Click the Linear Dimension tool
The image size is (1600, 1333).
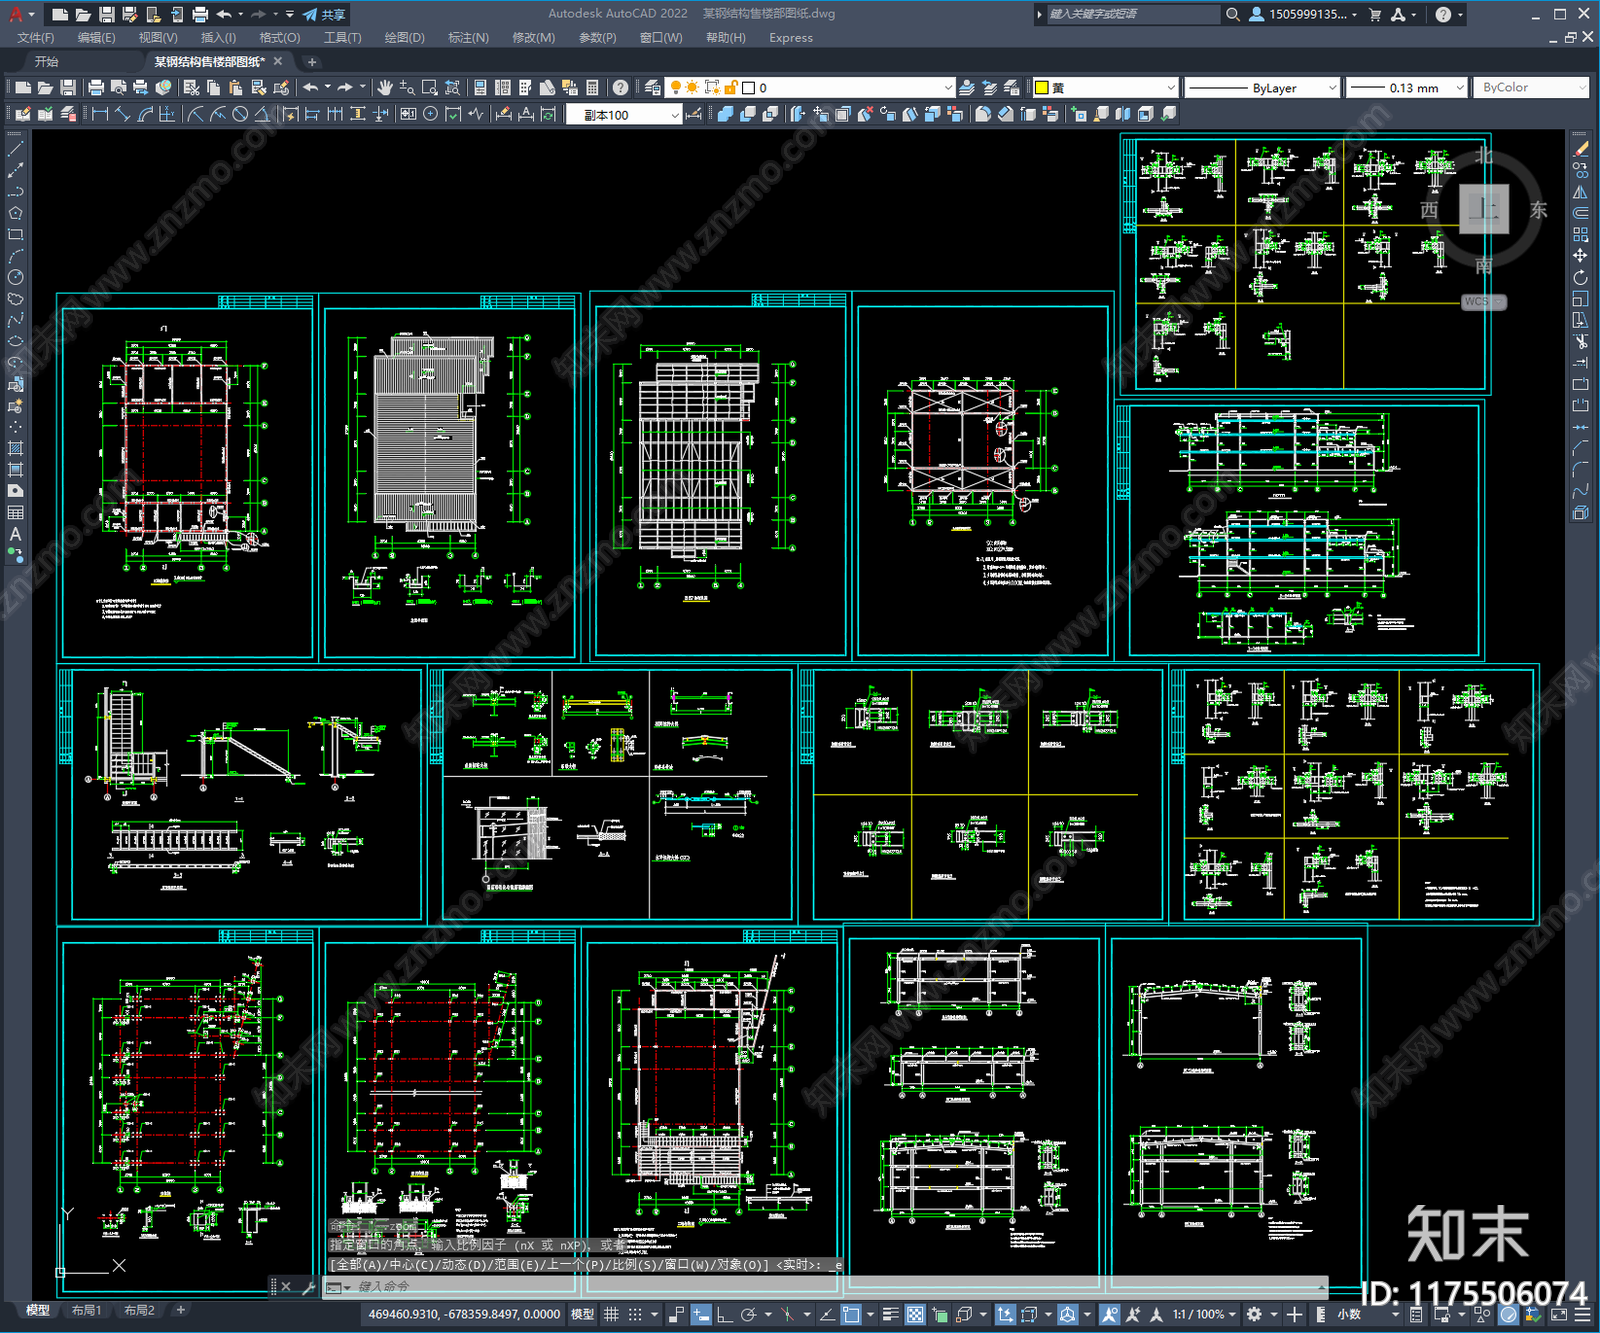coord(100,114)
